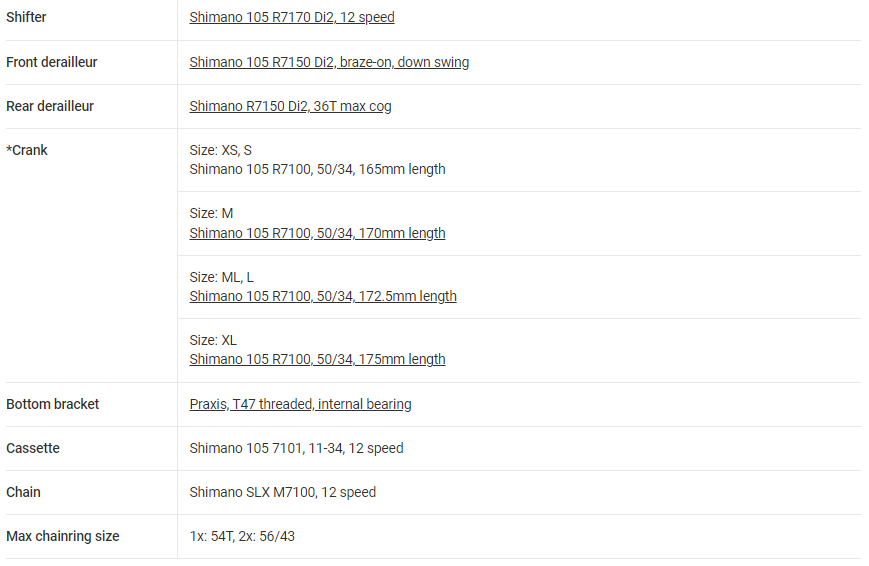Open the 175mm length crank link
The image size is (869, 566).
[x=317, y=359]
